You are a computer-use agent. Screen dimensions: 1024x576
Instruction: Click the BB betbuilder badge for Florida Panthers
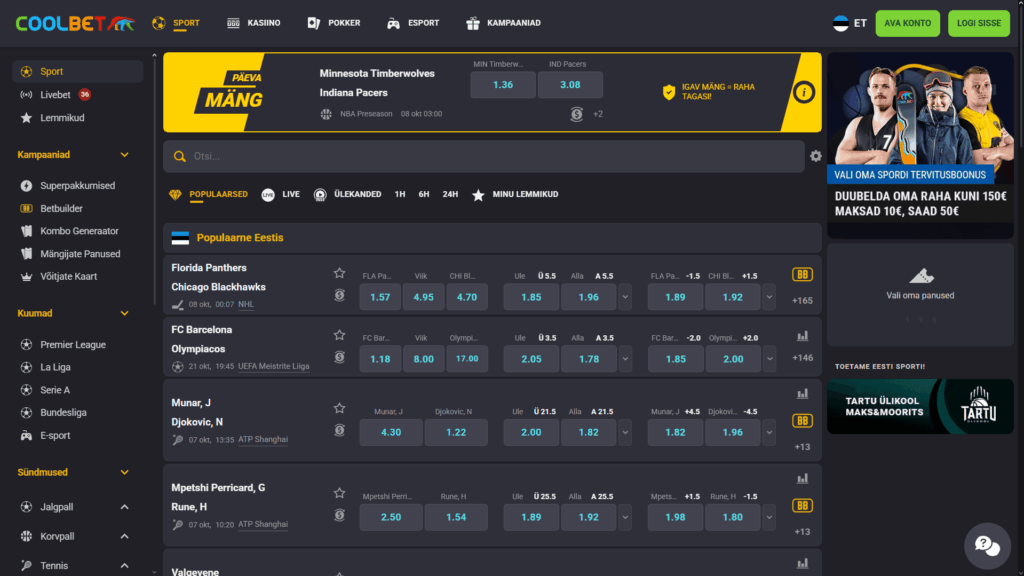[802, 275]
